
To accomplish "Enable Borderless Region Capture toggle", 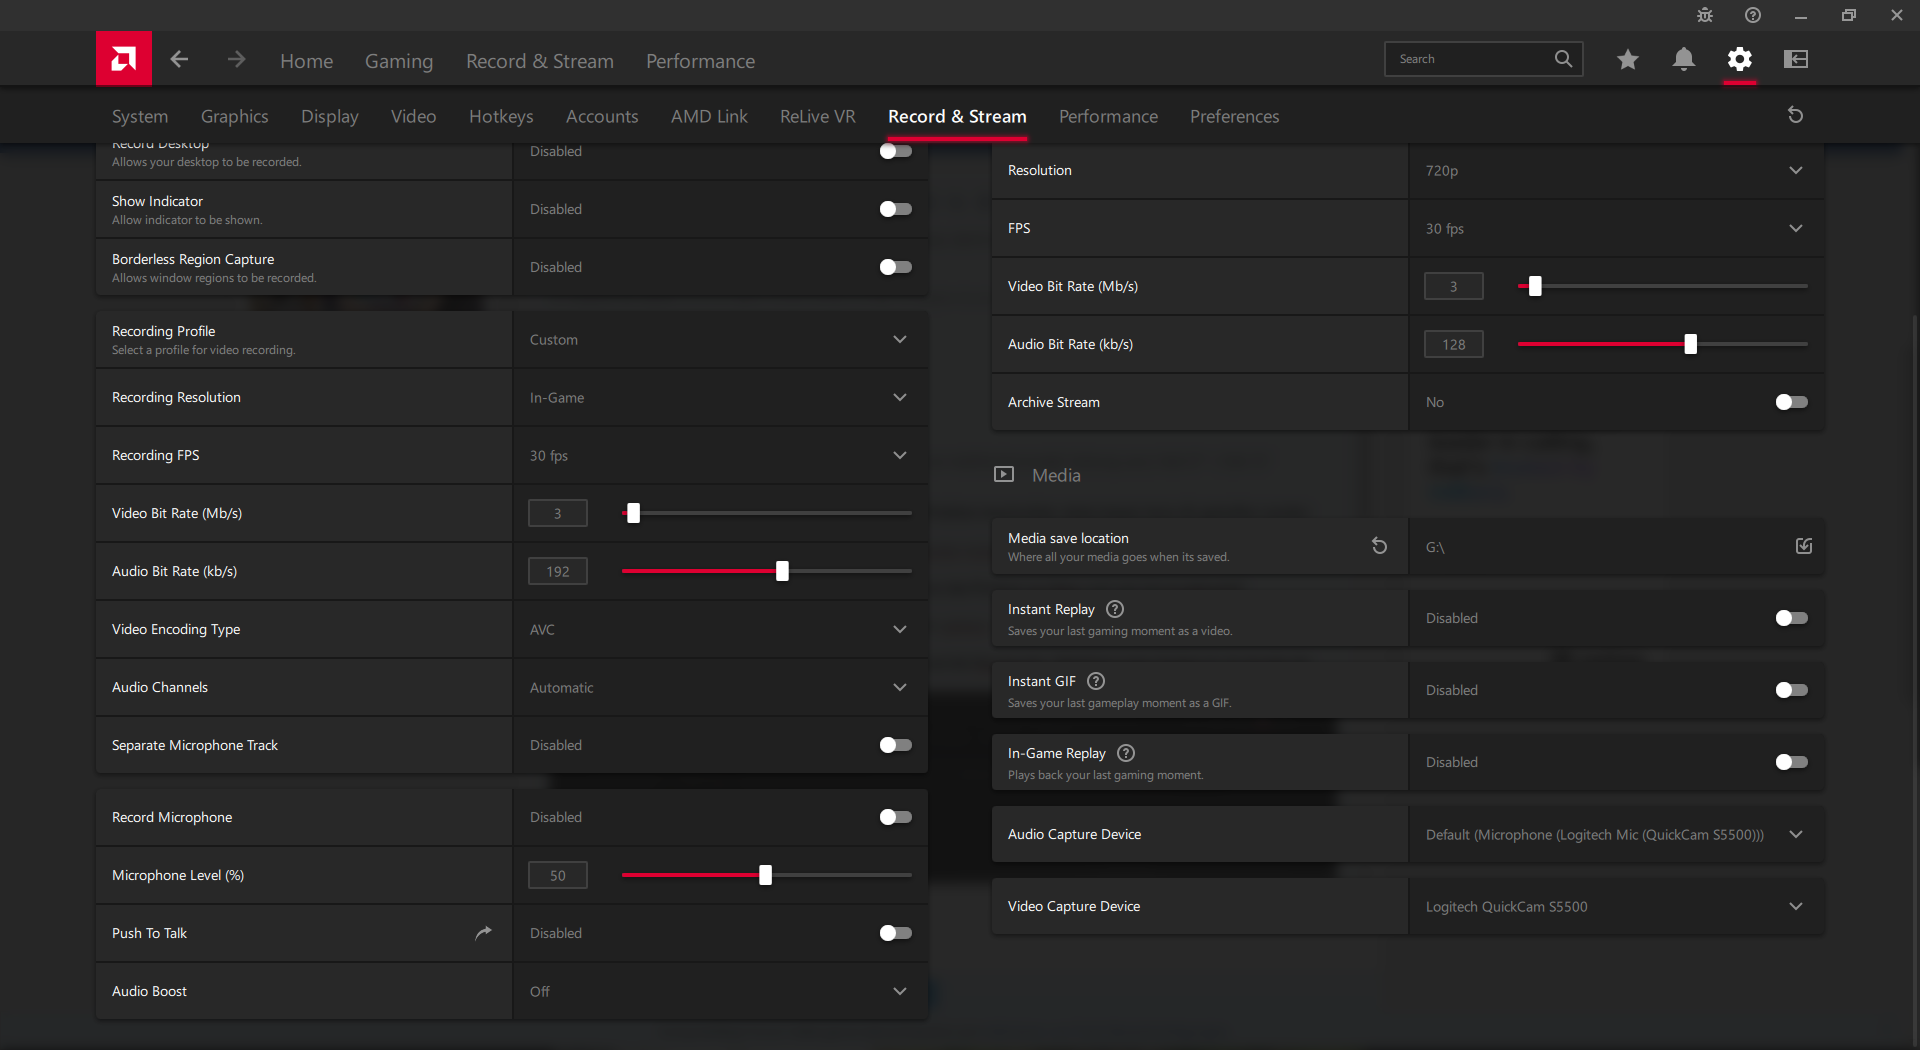I will [895, 267].
